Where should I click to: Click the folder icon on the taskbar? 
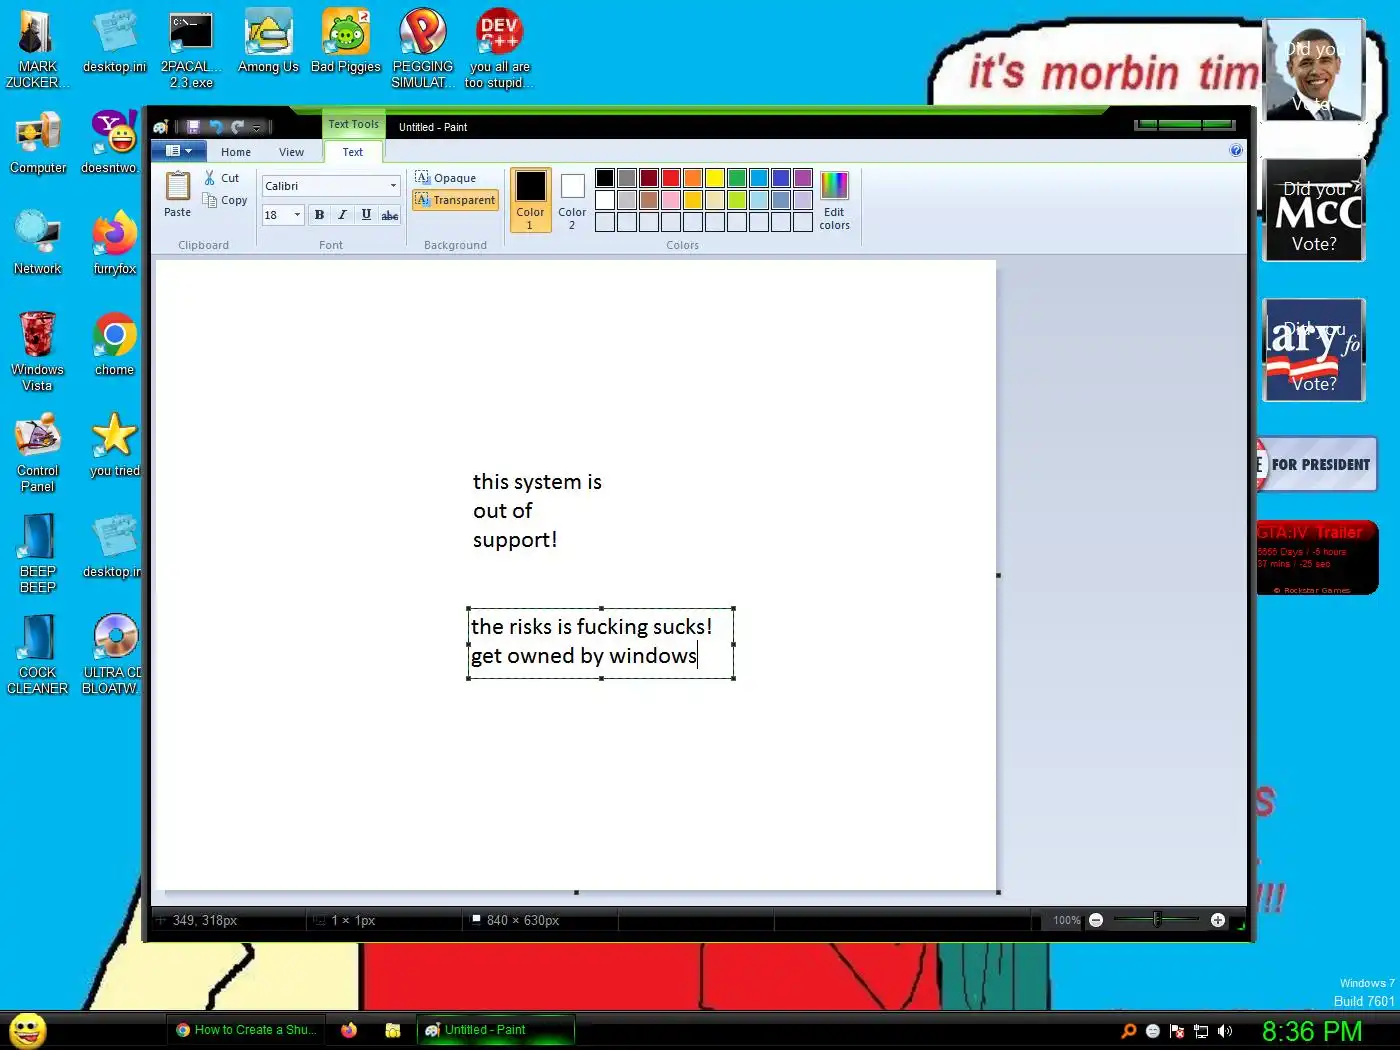point(393,1030)
